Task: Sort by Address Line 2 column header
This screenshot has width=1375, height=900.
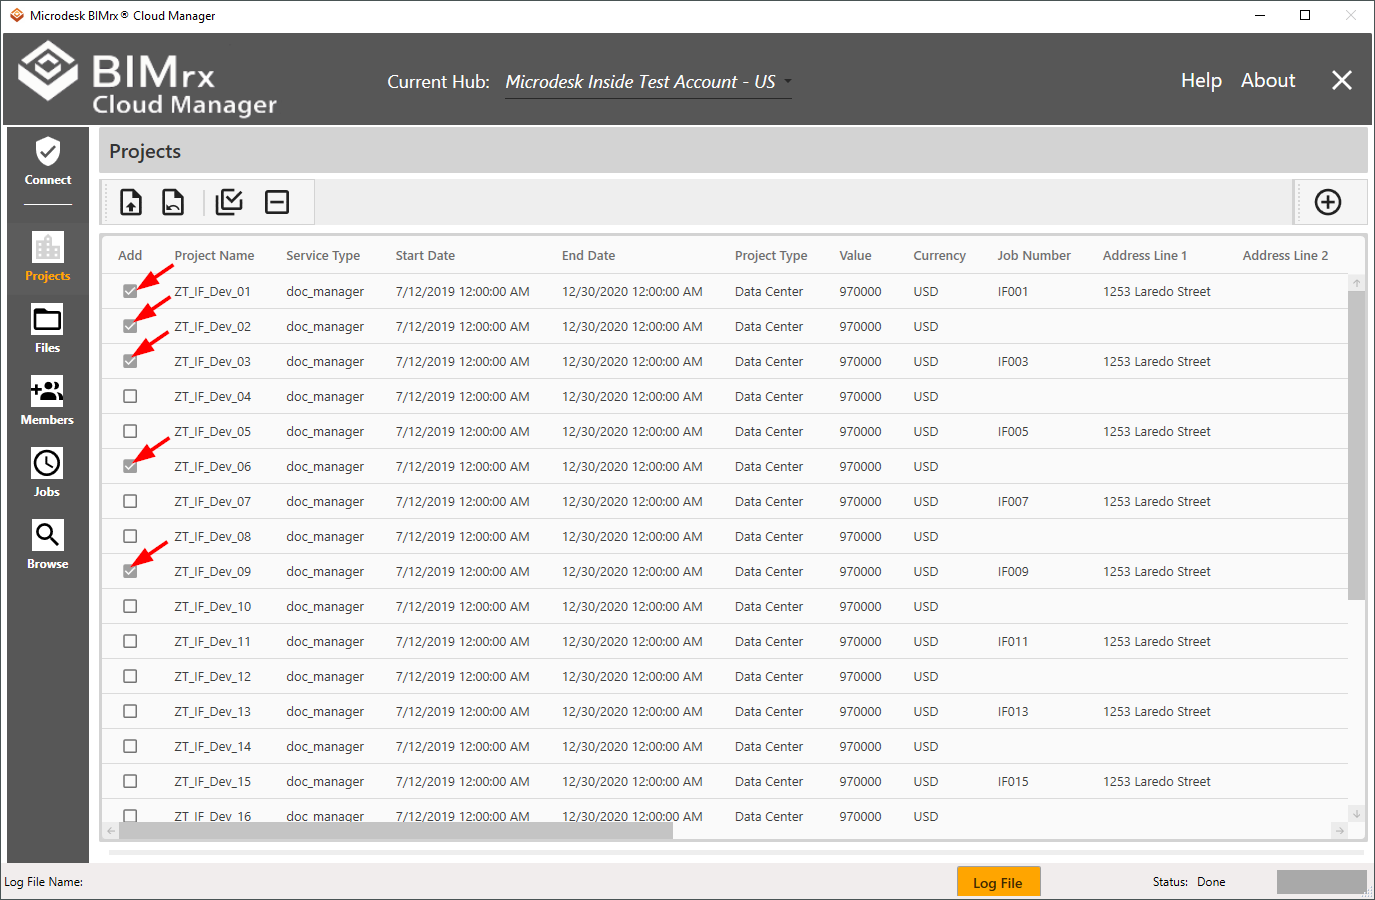Action: point(1285,255)
